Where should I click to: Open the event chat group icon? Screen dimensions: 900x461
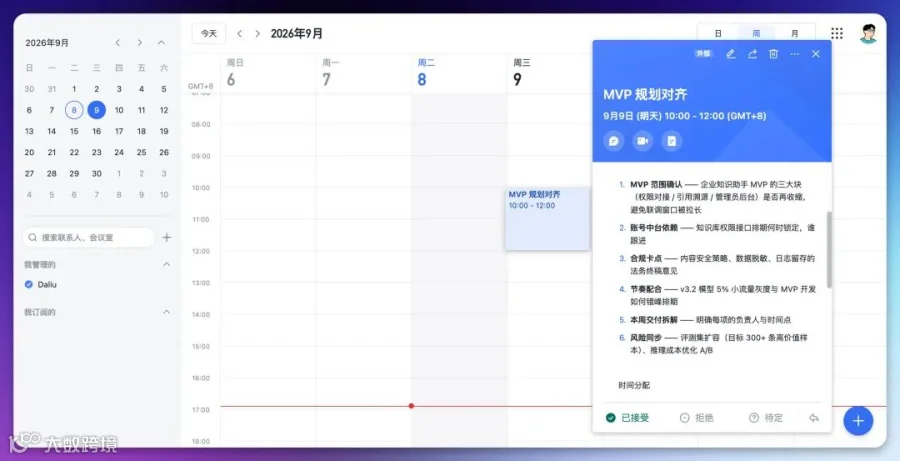point(614,141)
